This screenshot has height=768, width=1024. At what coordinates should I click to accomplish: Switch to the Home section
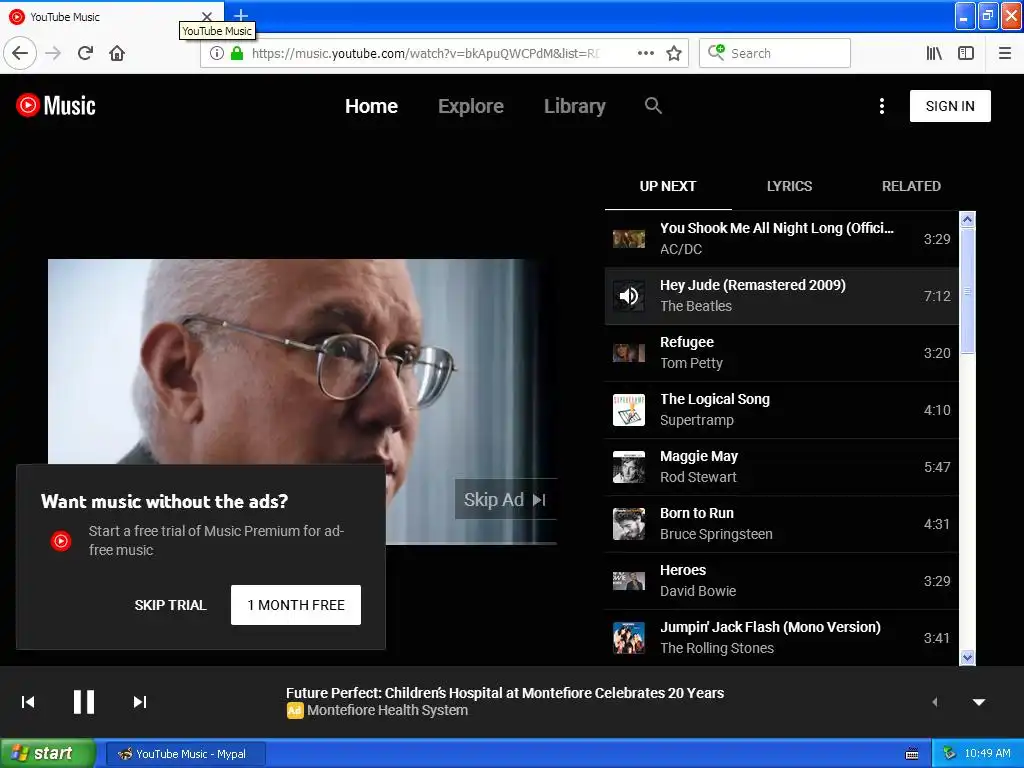(x=371, y=106)
